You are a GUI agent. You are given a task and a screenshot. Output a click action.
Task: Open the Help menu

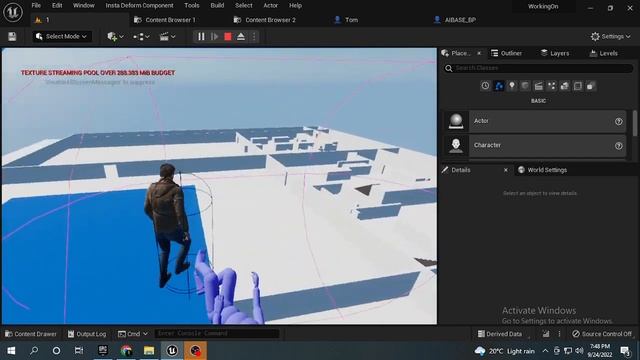pyautogui.click(x=295, y=6)
